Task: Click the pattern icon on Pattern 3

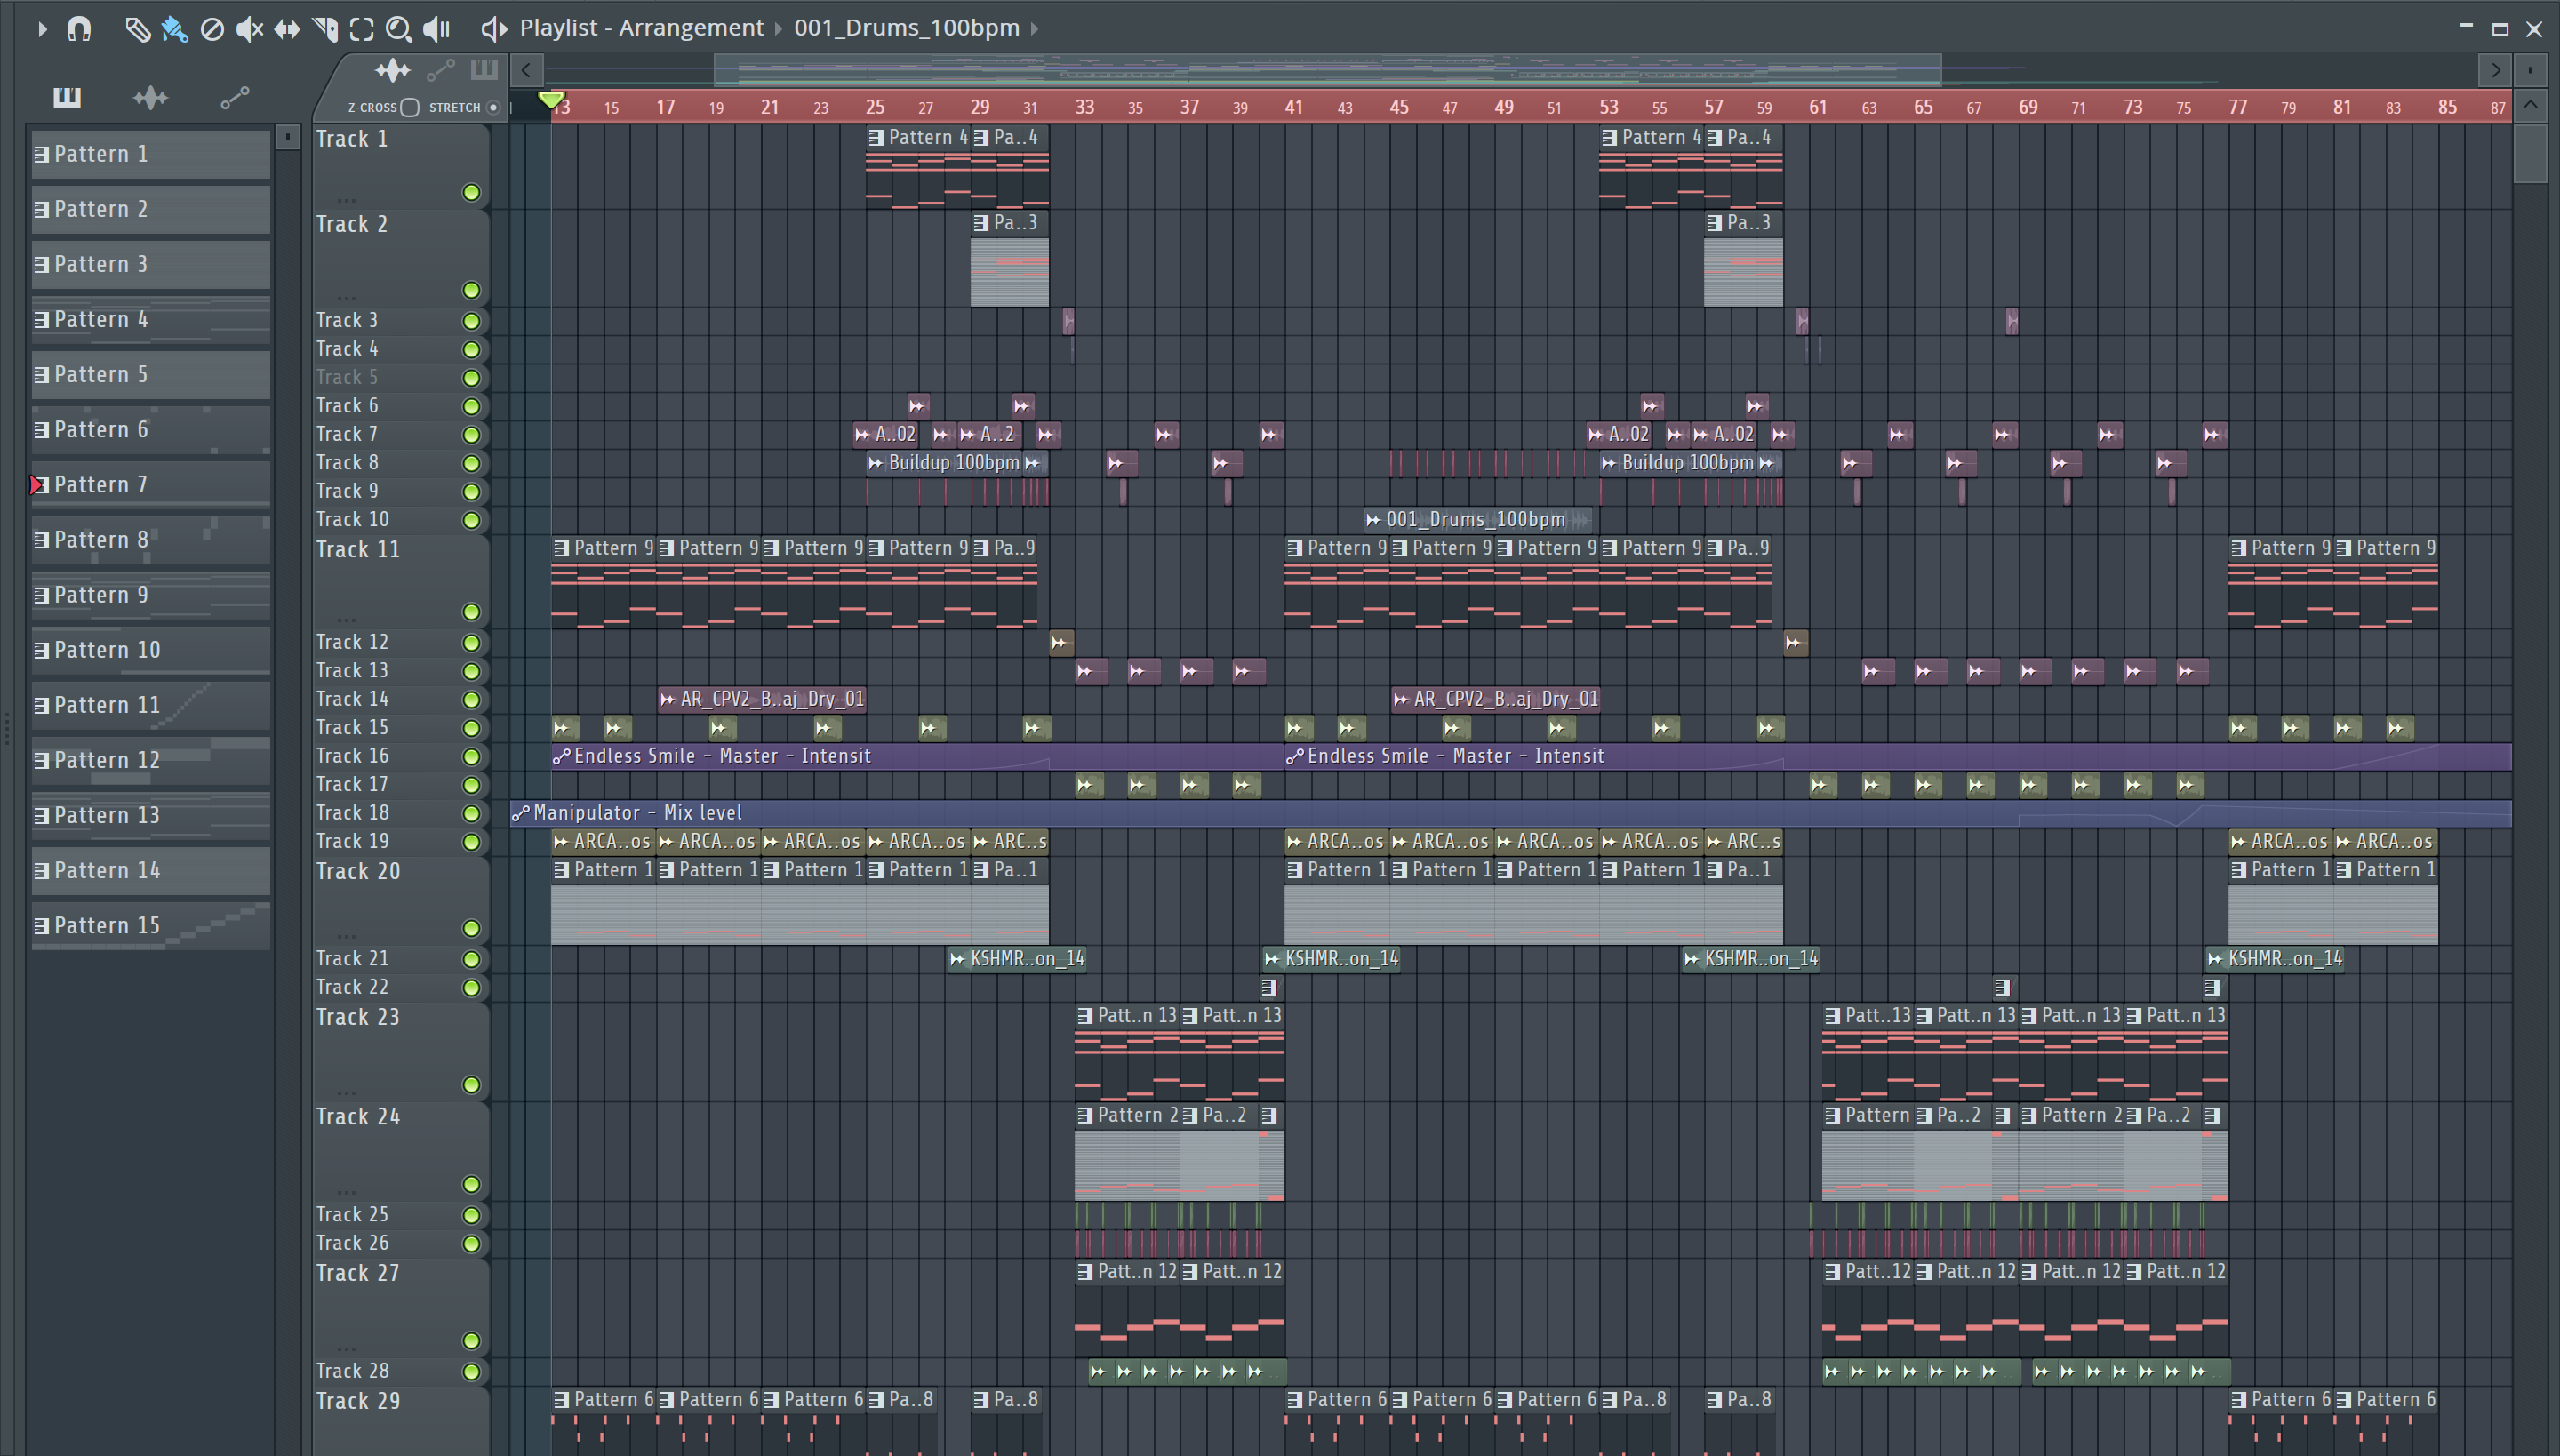Action: coord(41,264)
